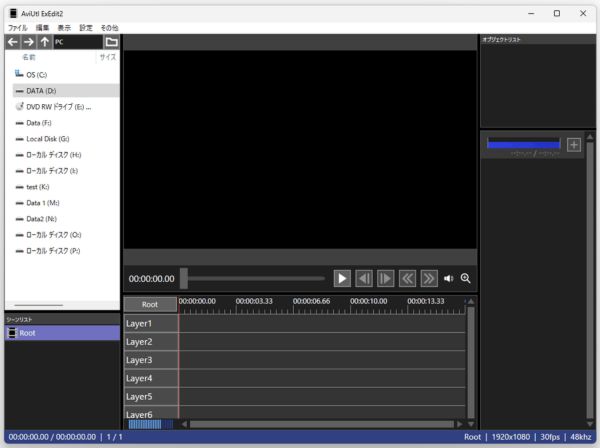Go forward in the file browser

click(x=29, y=42)
